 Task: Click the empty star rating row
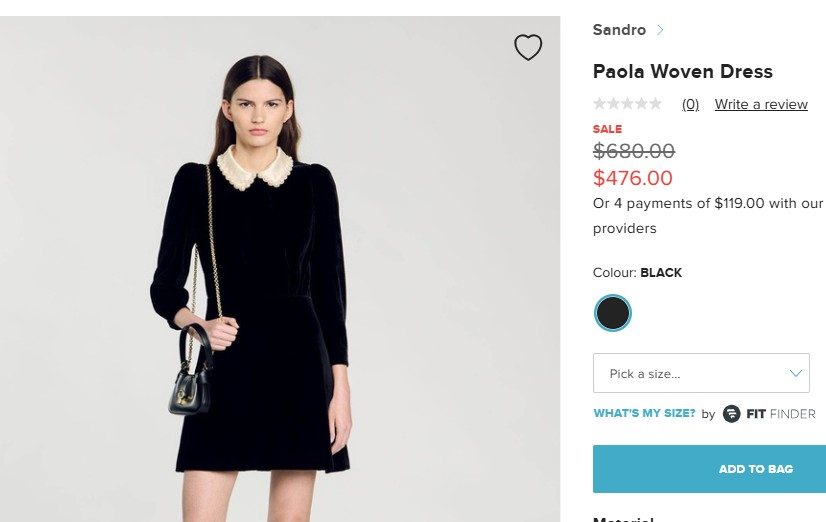coord(627,103)
